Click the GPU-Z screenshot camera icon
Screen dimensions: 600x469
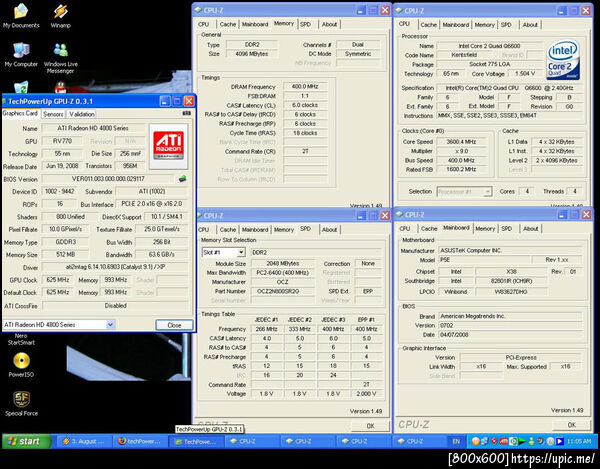coord(186,113)
